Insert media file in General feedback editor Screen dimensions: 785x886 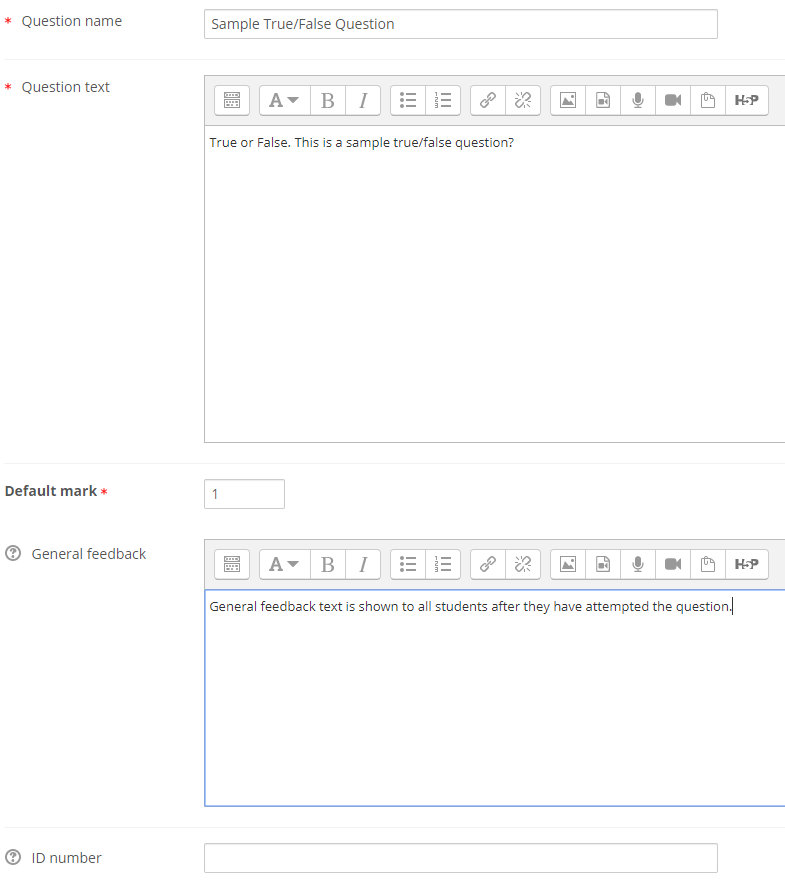[x=603, y=564]
